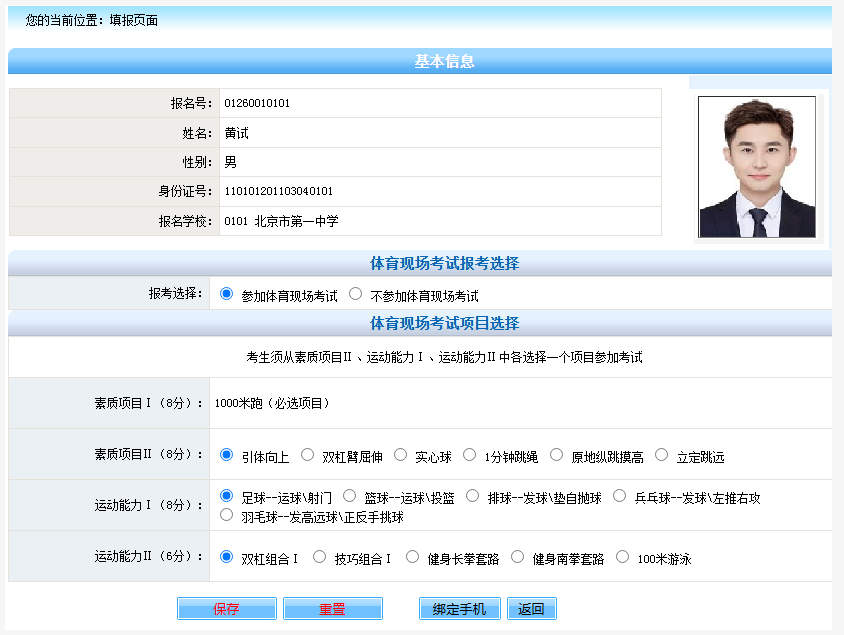Pick 双杠臂屈伸 radio button
The height and width of the screenshot is (635, 844).
pyautogui.click(x=307, y=455)
